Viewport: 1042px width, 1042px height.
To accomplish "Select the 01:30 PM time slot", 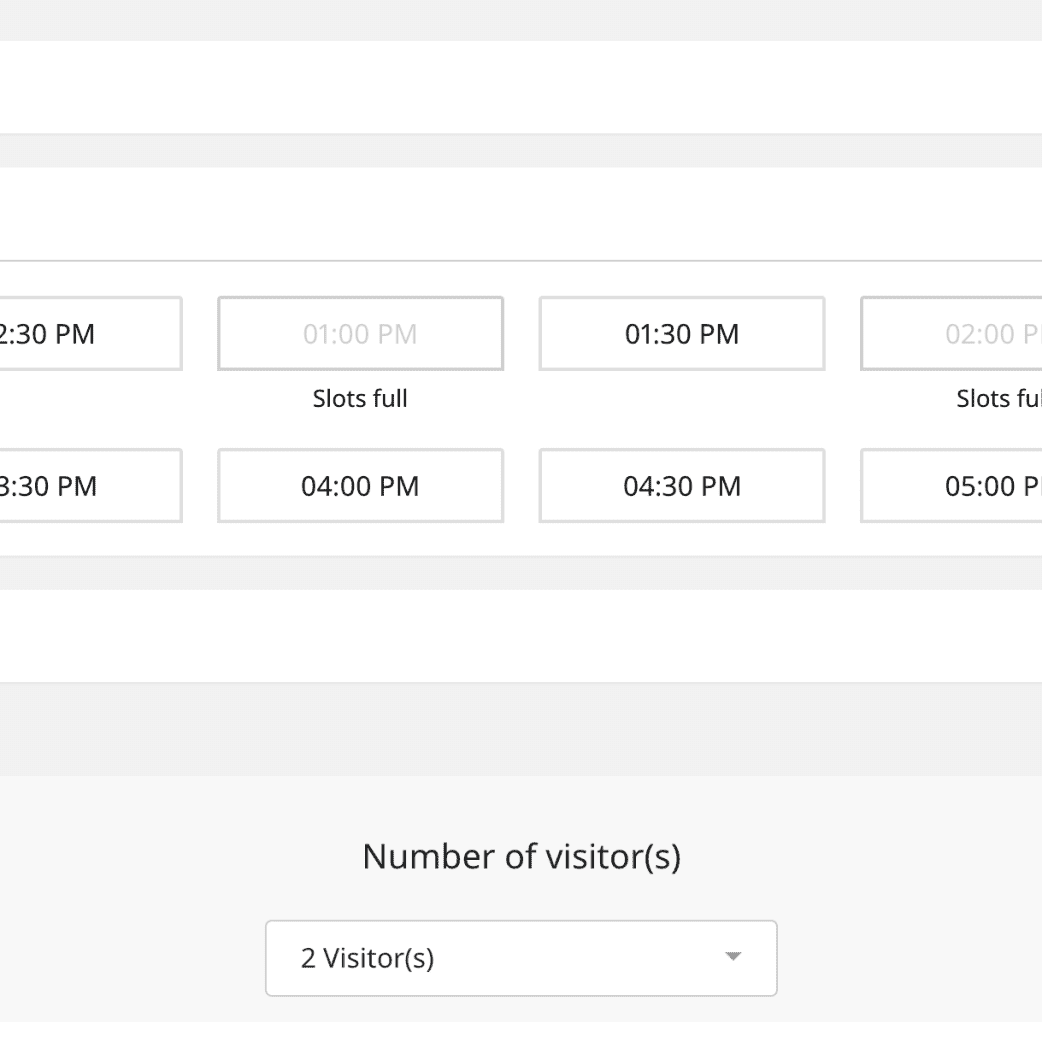I will point(681,334).
